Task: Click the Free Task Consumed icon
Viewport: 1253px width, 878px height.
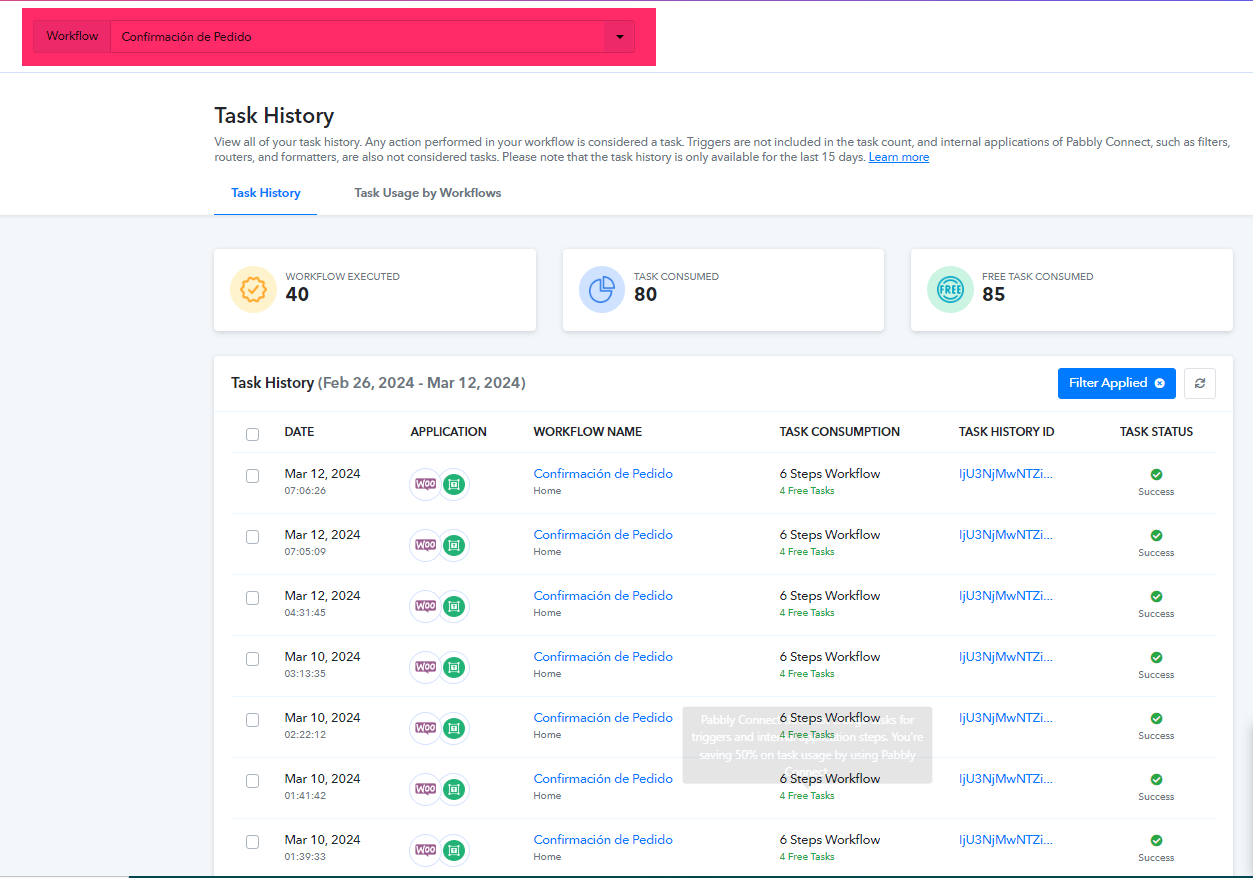Action: tap(950, 290)
